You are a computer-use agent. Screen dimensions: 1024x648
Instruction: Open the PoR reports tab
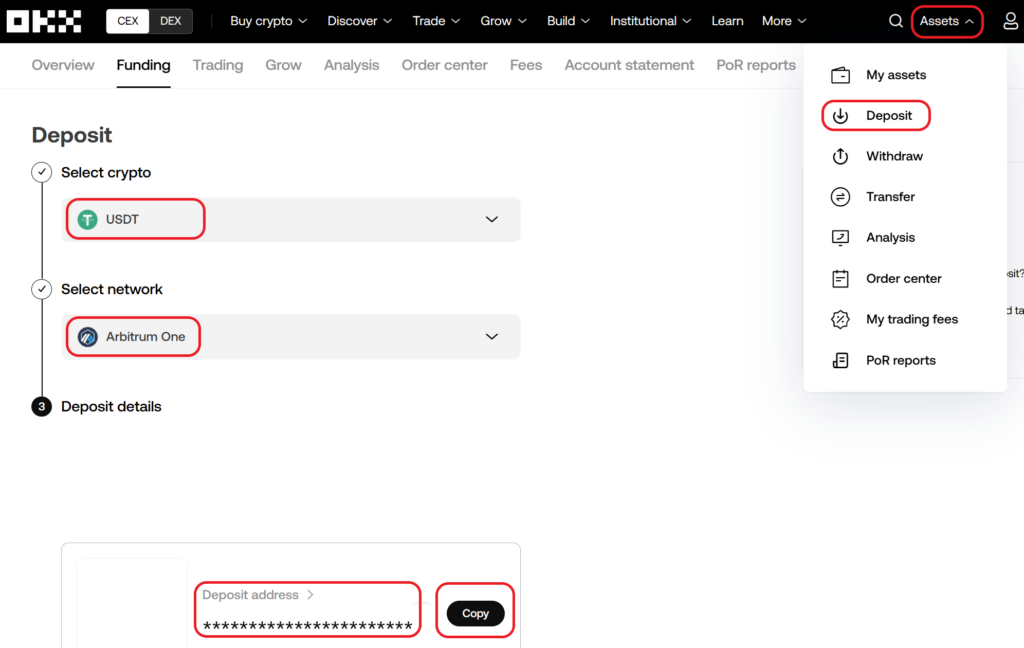pos(756,65)
